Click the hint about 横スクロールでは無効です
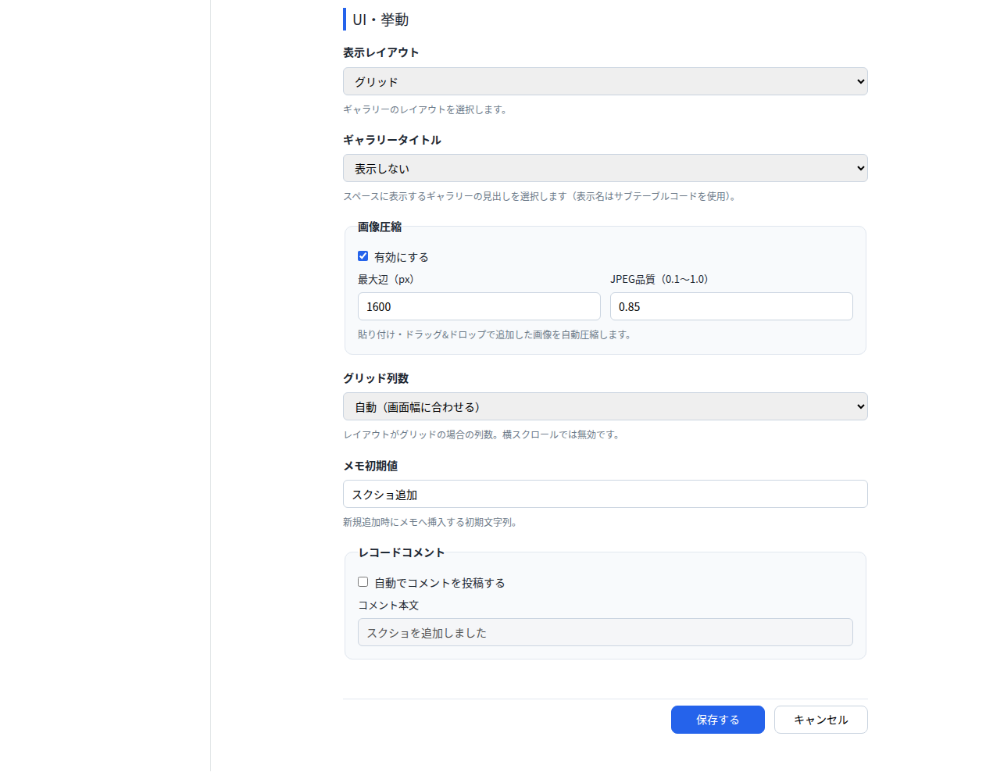 (482, 435)
